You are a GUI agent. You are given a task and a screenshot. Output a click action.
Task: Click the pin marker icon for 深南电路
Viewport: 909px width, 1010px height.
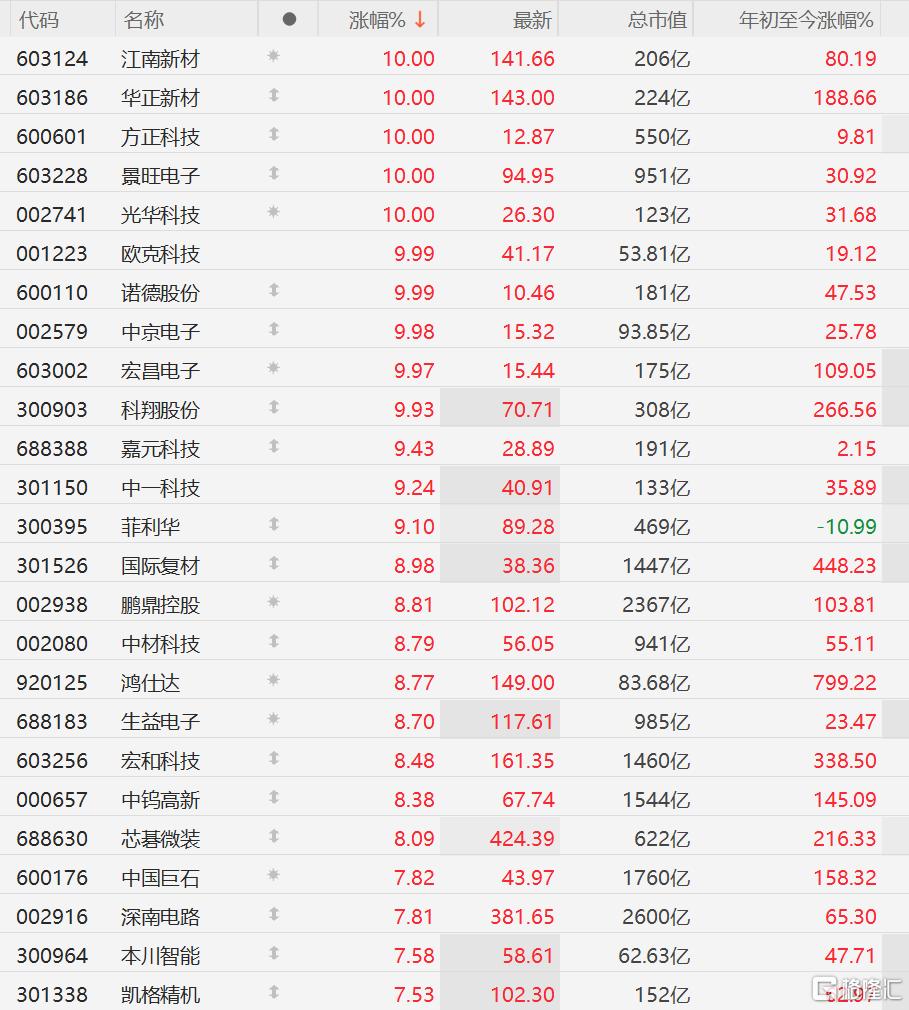(274, 914)
